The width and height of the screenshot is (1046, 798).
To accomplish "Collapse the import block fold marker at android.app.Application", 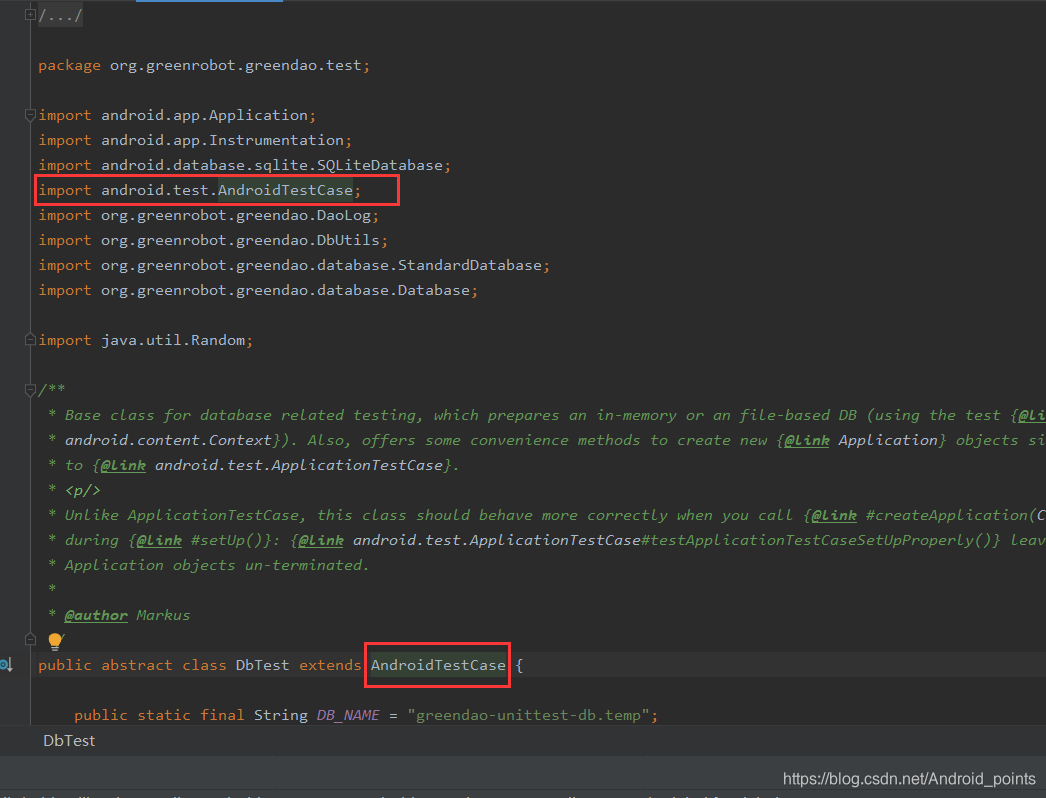I will click(30, 115).
